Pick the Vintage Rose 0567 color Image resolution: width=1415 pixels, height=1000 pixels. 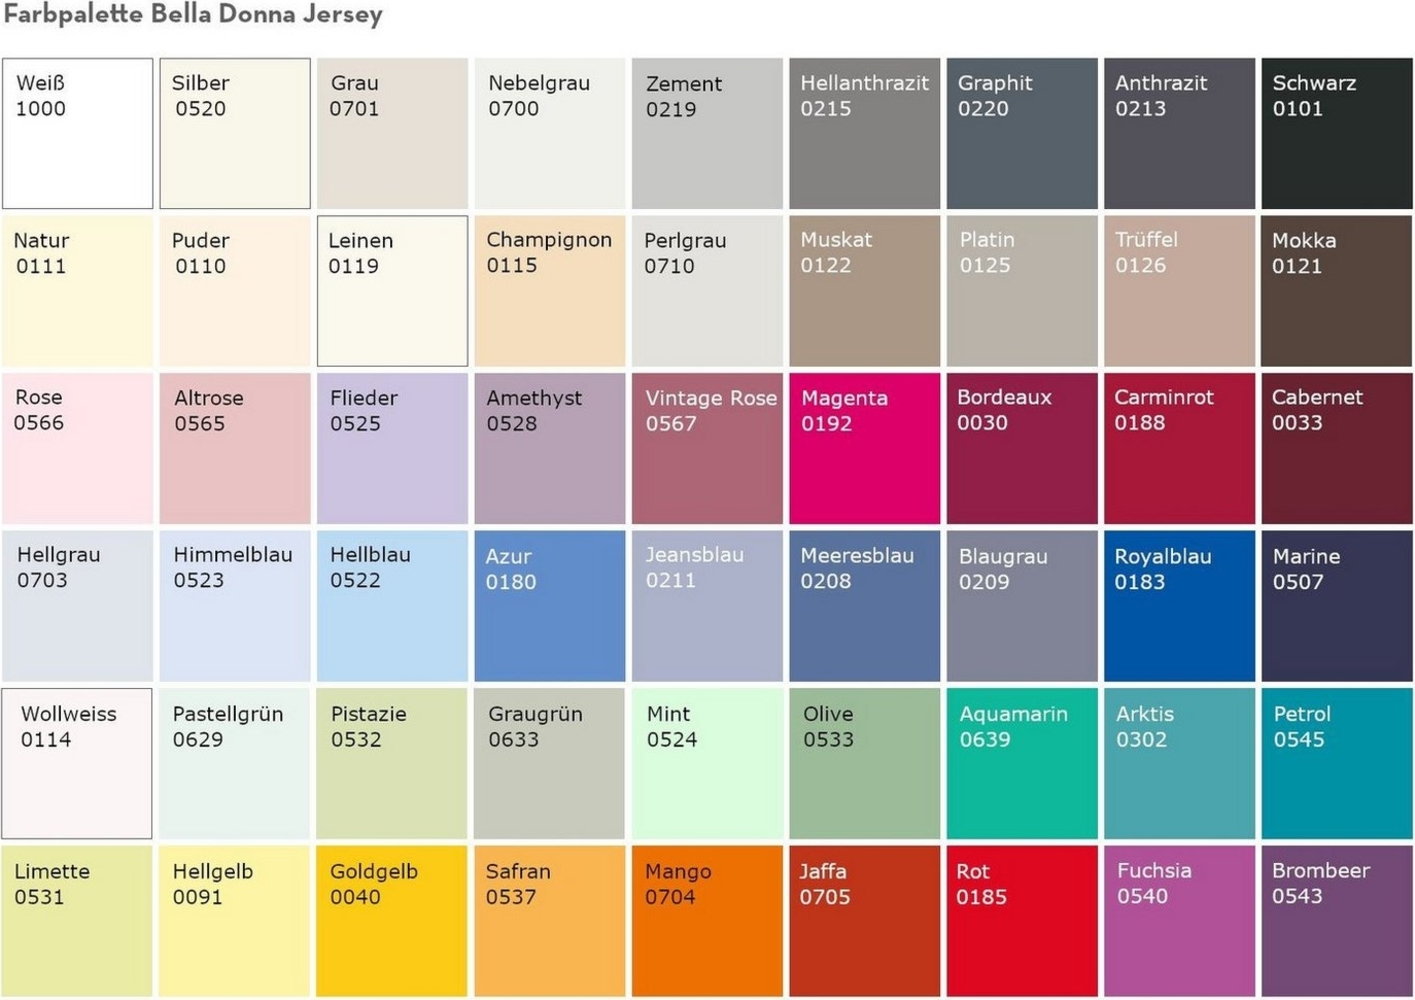(707, 448)
